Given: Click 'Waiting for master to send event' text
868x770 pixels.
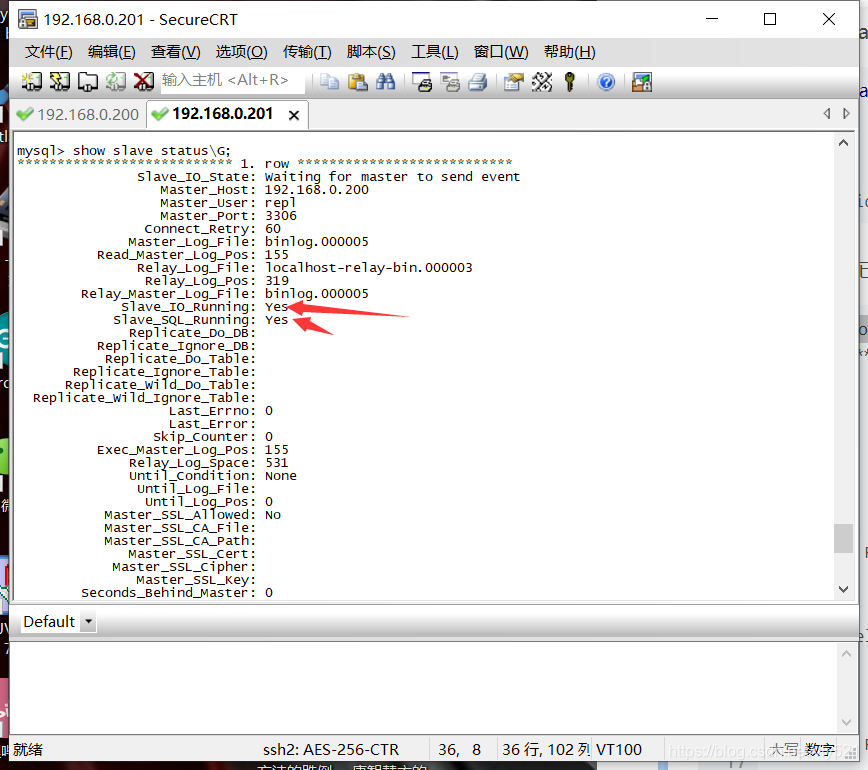Looking at the screenshot, I should [x=392, y=177].
